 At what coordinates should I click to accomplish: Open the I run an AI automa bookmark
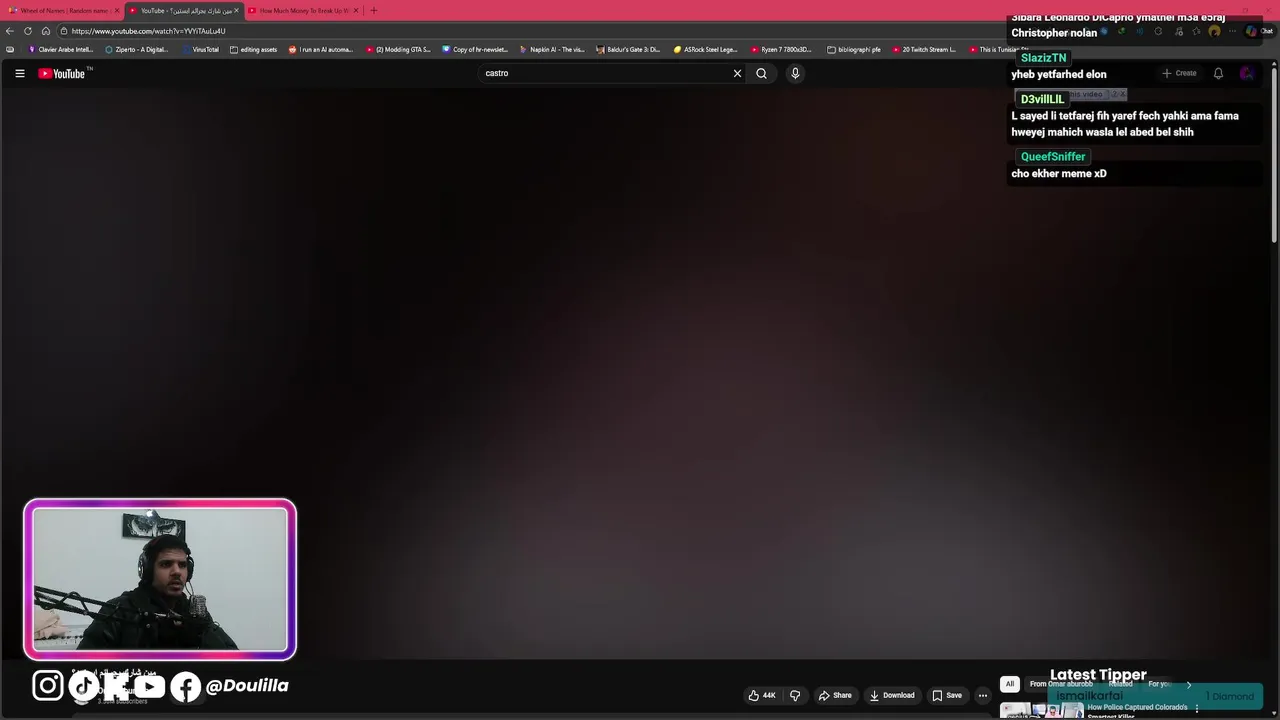321,49
